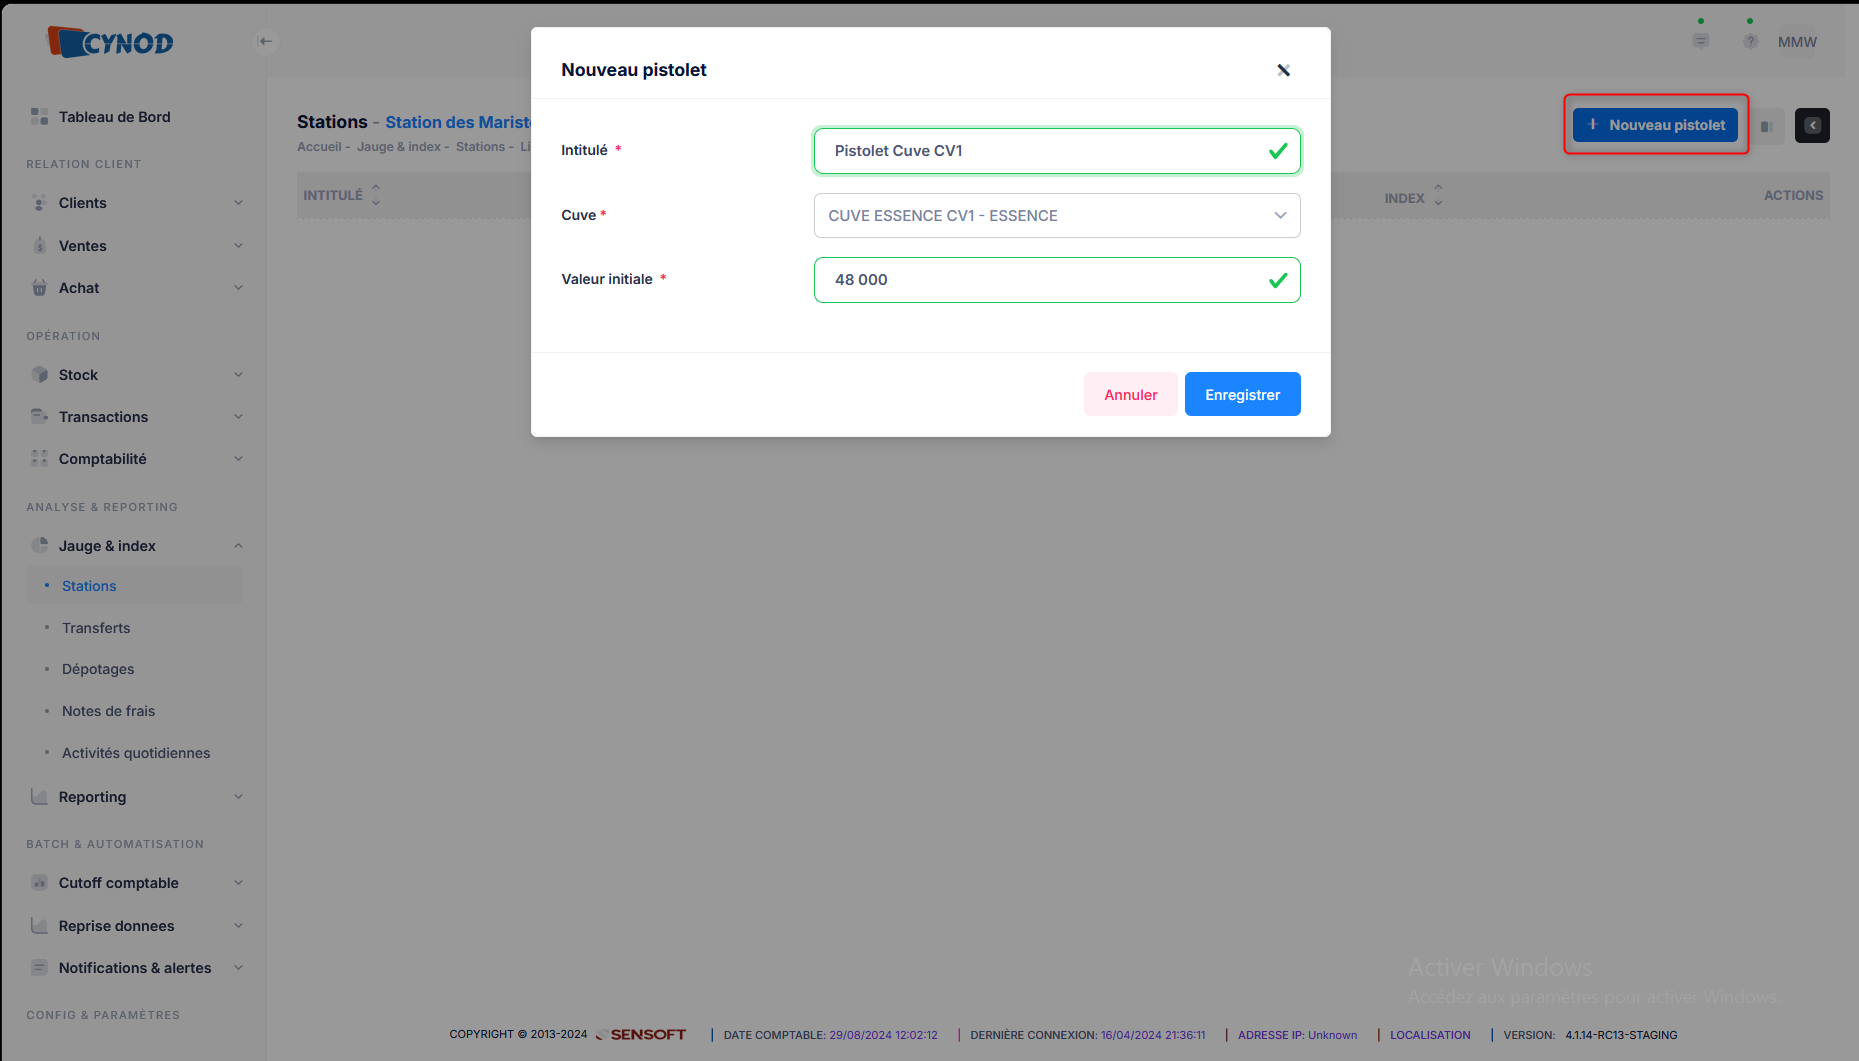Image resolution: width=1859 pixels, height=1061 pixels.
Task: Click the dark back chevron button
Action: [x=1812, y=125]
